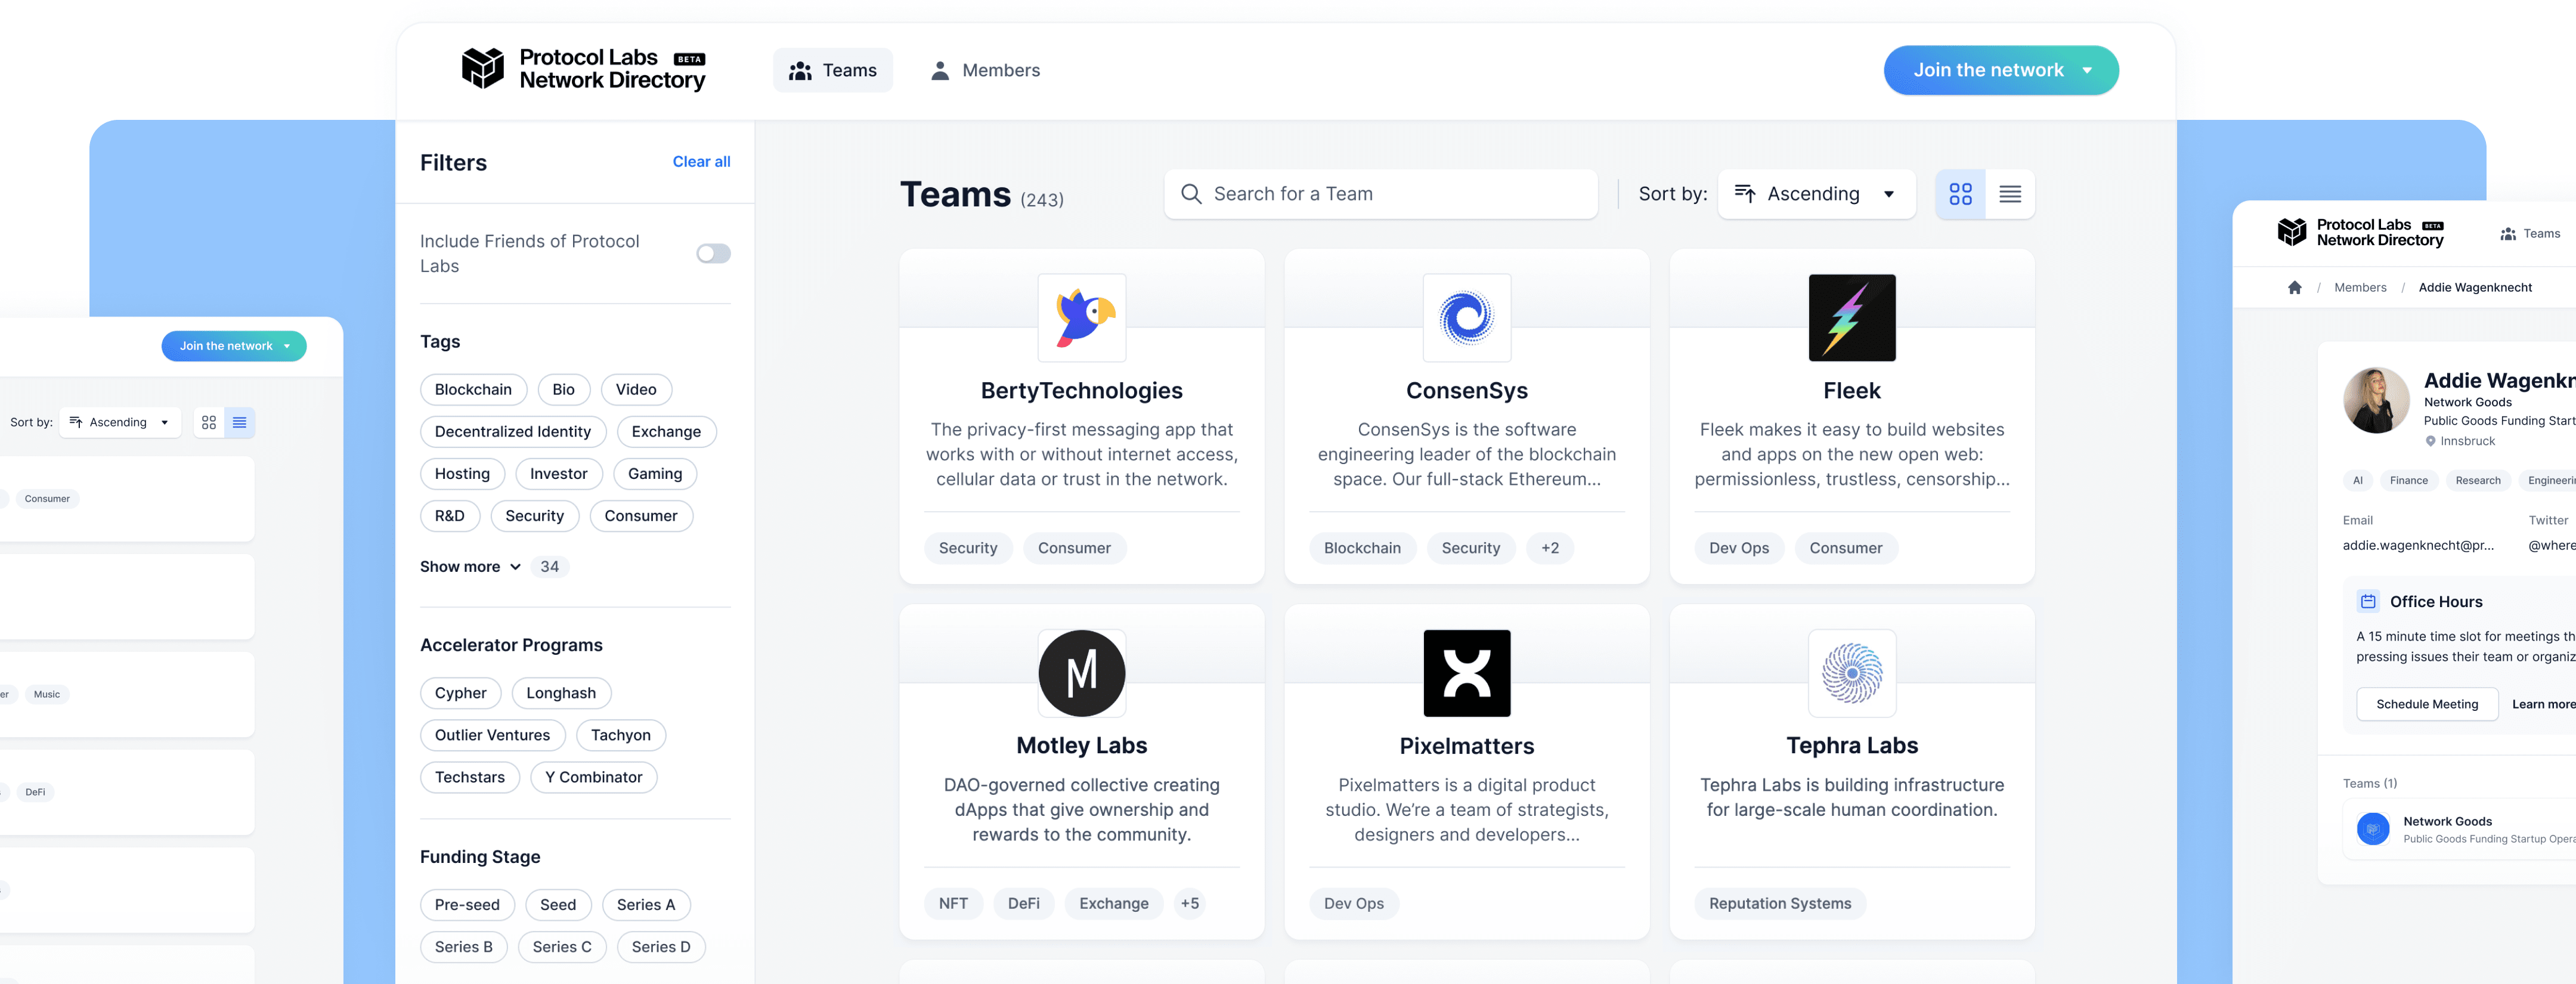Viewport: 2576px width, 984px height.
Task: Open the Ascending sort dropdown
Action: pyautogui.click(x=1816, y=194)
